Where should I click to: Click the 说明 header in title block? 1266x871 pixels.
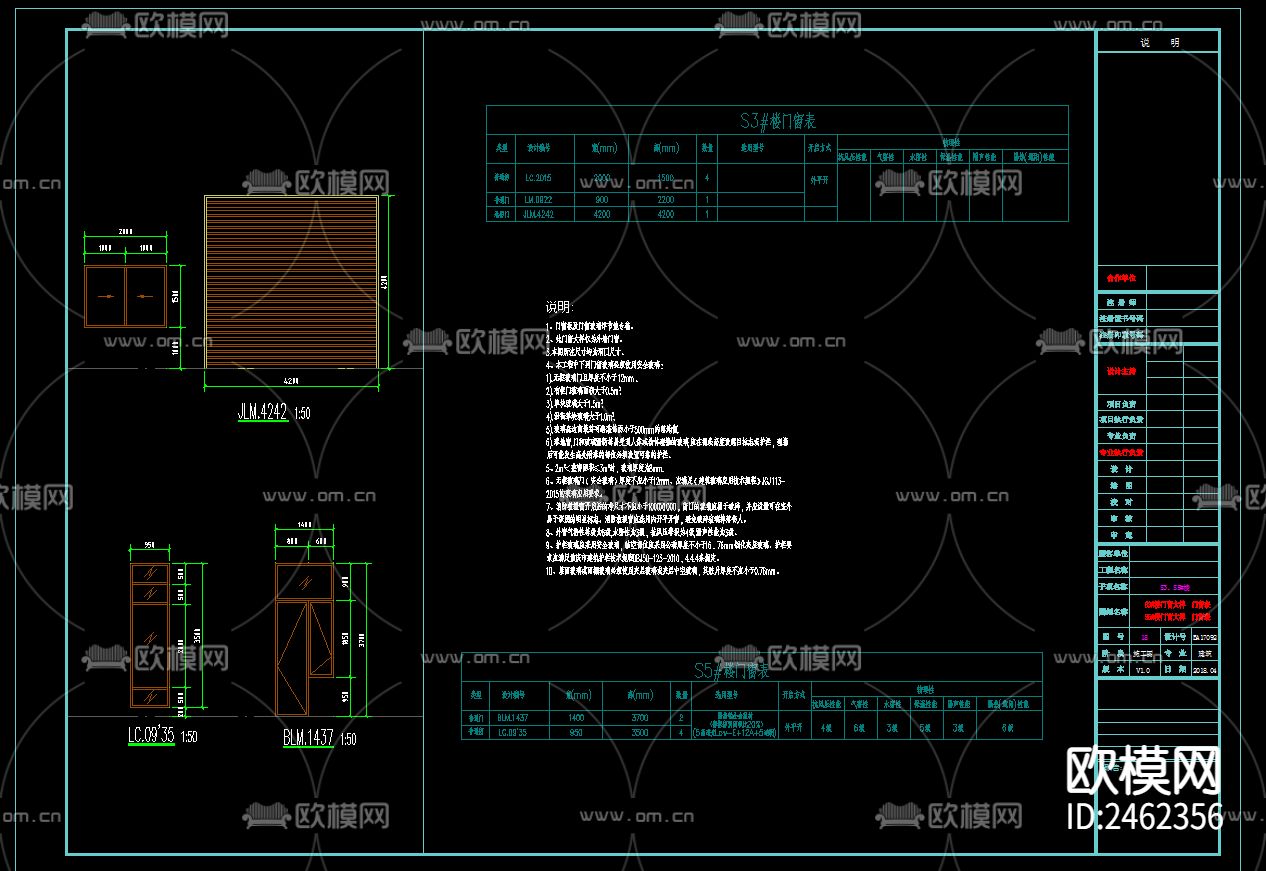[1159, 42]
